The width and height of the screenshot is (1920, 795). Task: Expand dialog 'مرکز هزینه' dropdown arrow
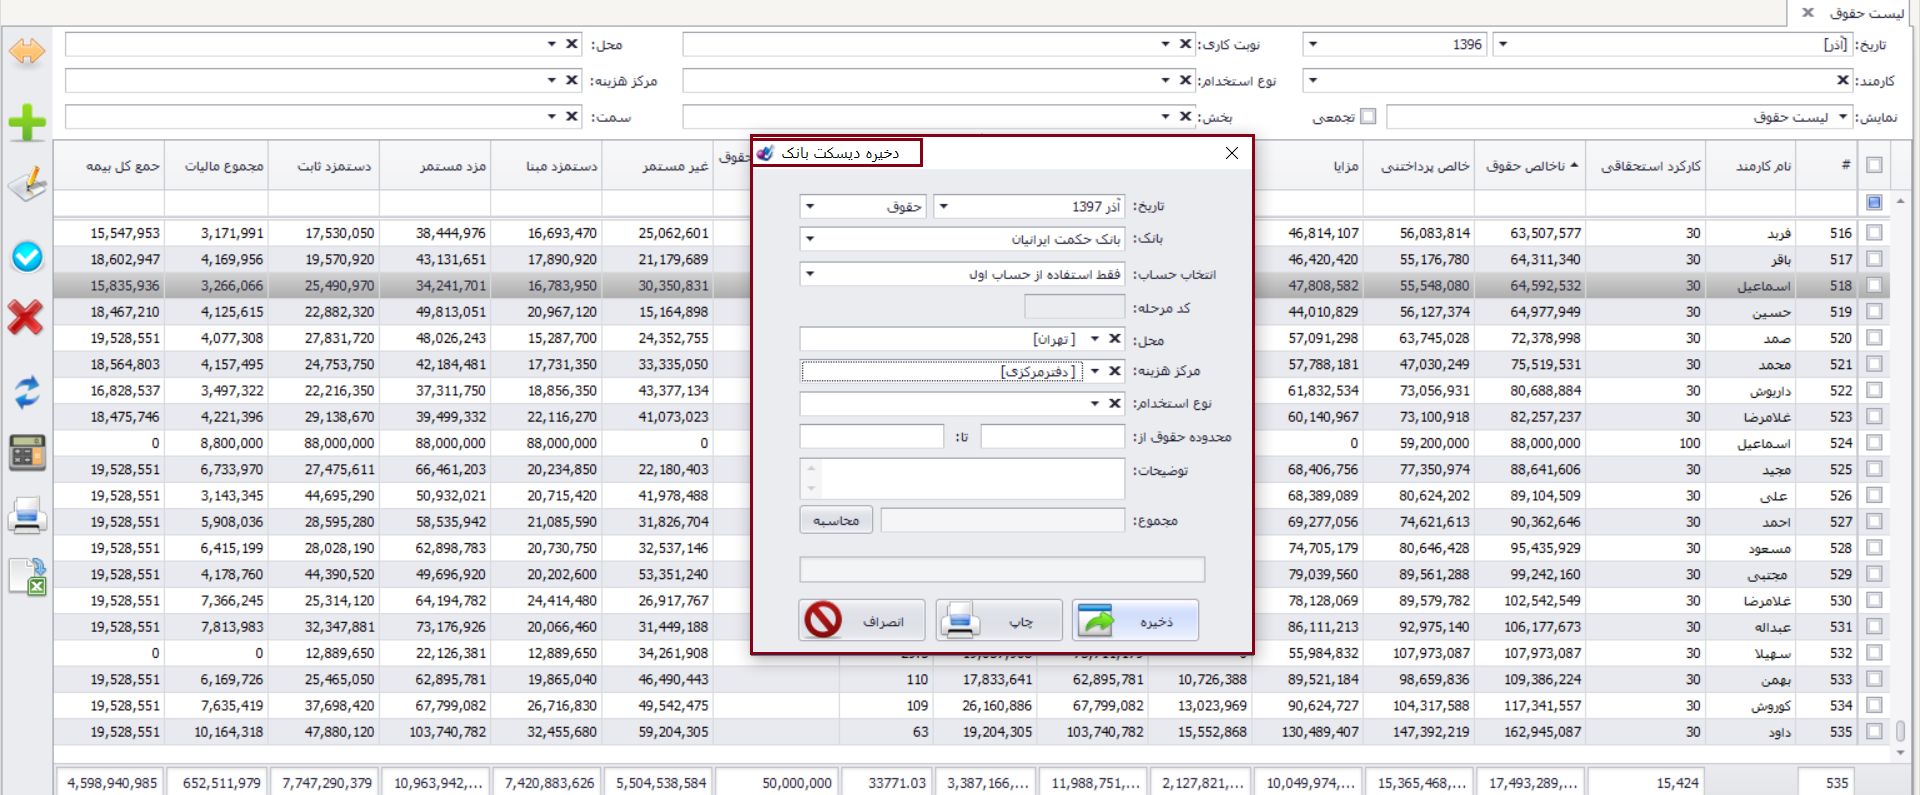coord(1095,371)
